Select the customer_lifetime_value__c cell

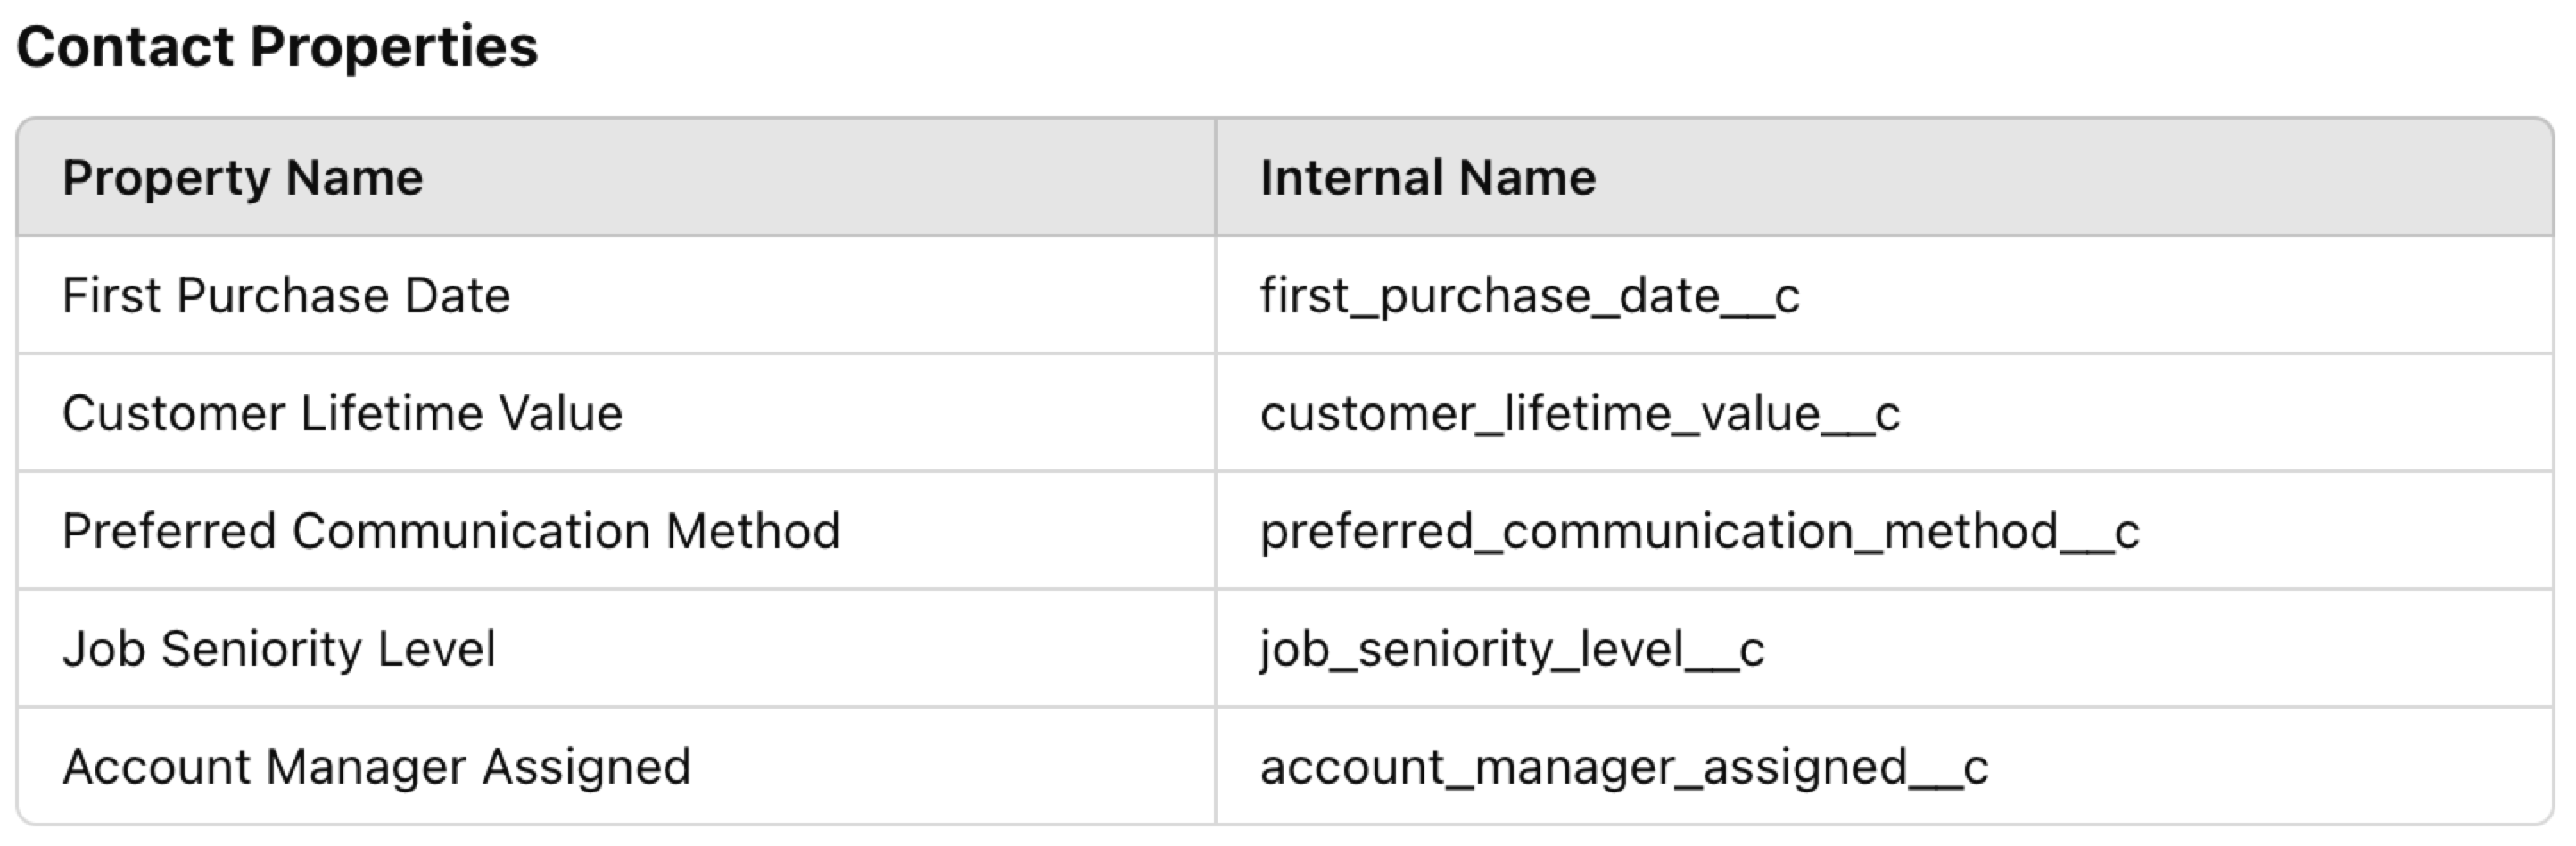pos(1579,414)
